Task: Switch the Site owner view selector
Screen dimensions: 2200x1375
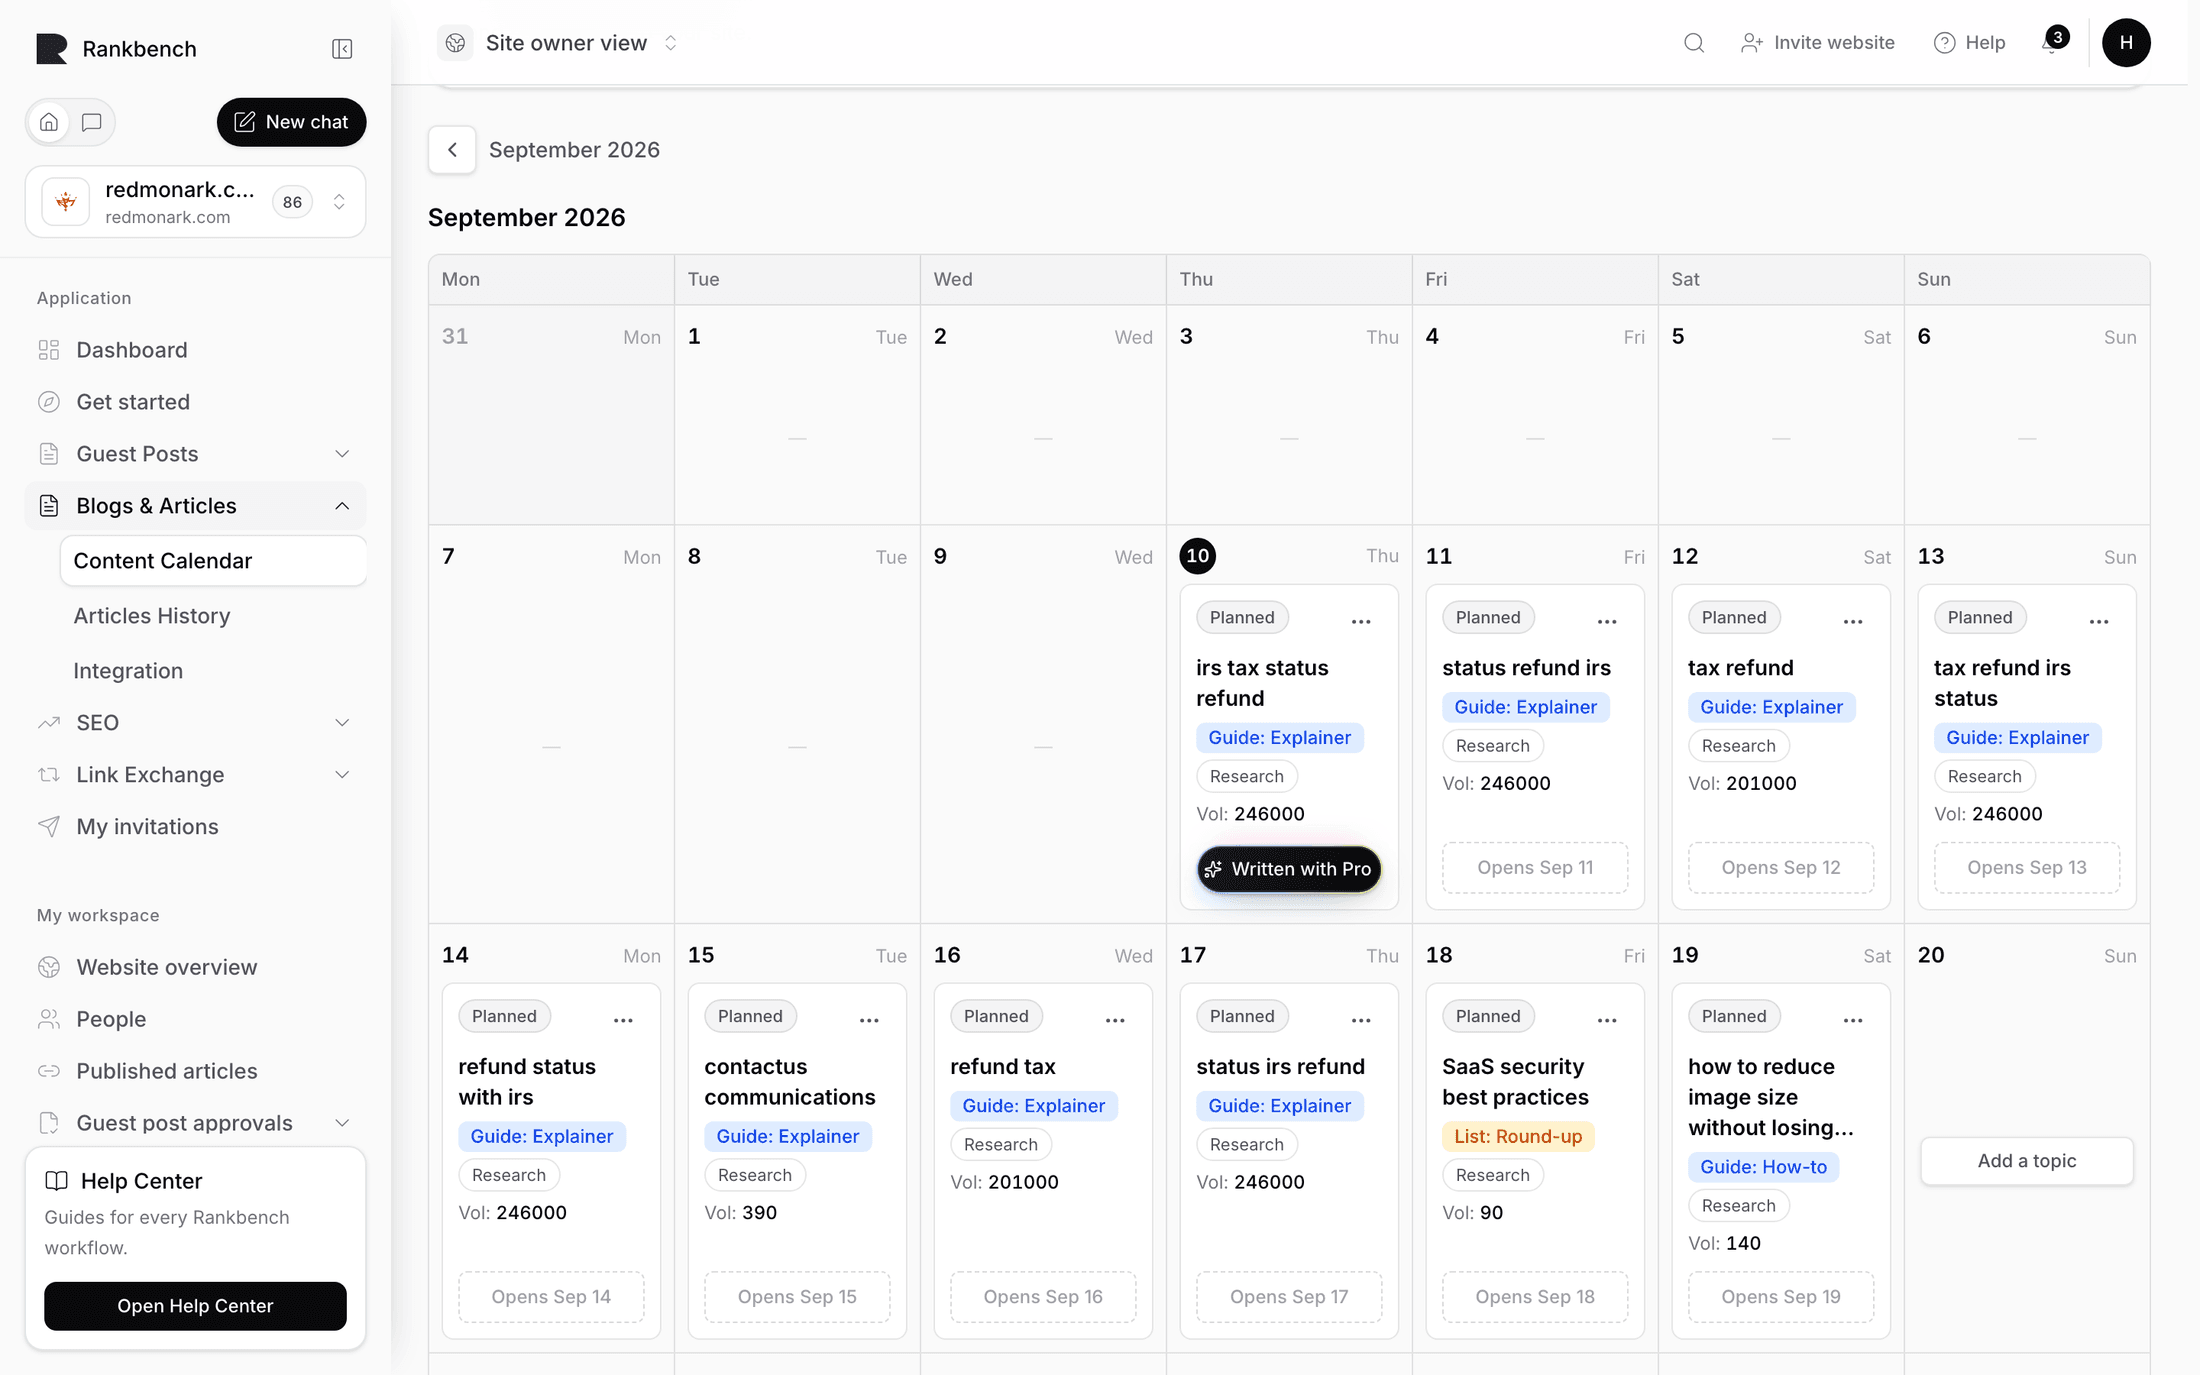Action: 559,43
